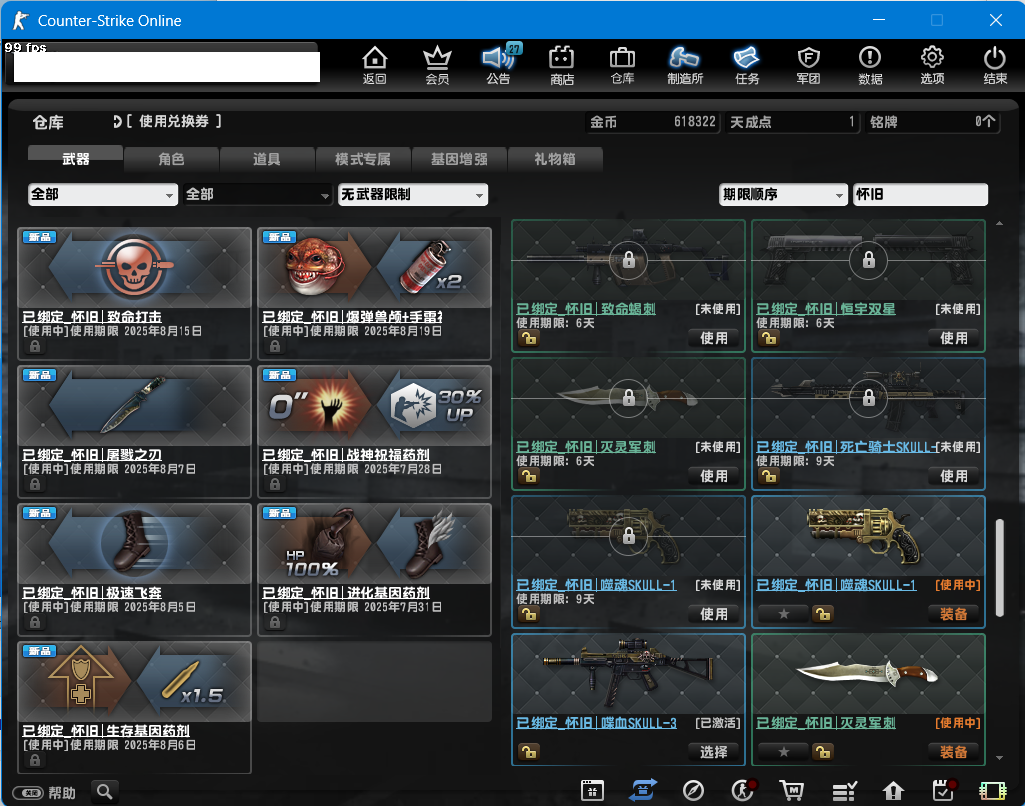
Task: Switch to the 道具 tab
Action: (x=267, y=159)
